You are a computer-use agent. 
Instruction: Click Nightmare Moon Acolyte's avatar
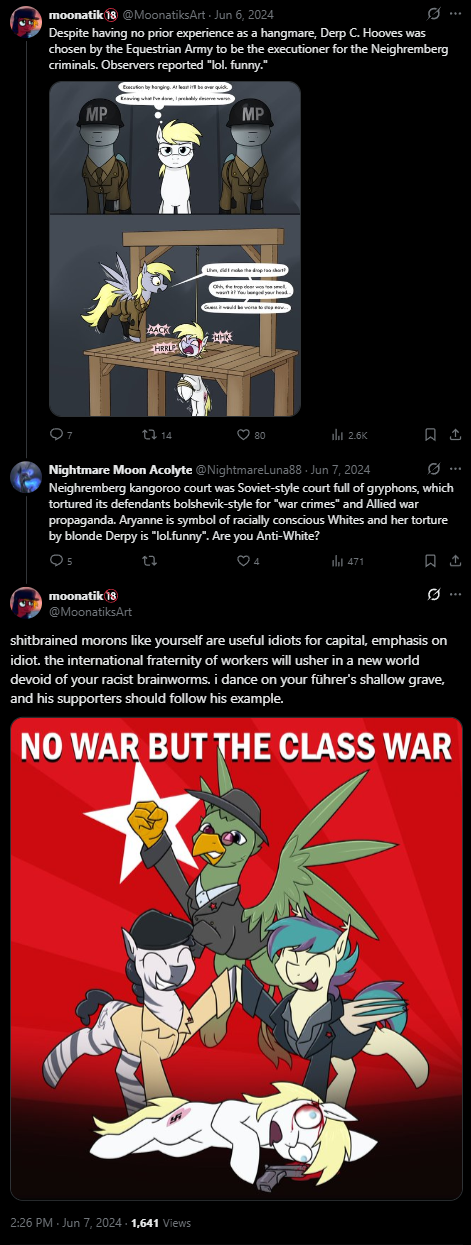click(x=25, y=478)
